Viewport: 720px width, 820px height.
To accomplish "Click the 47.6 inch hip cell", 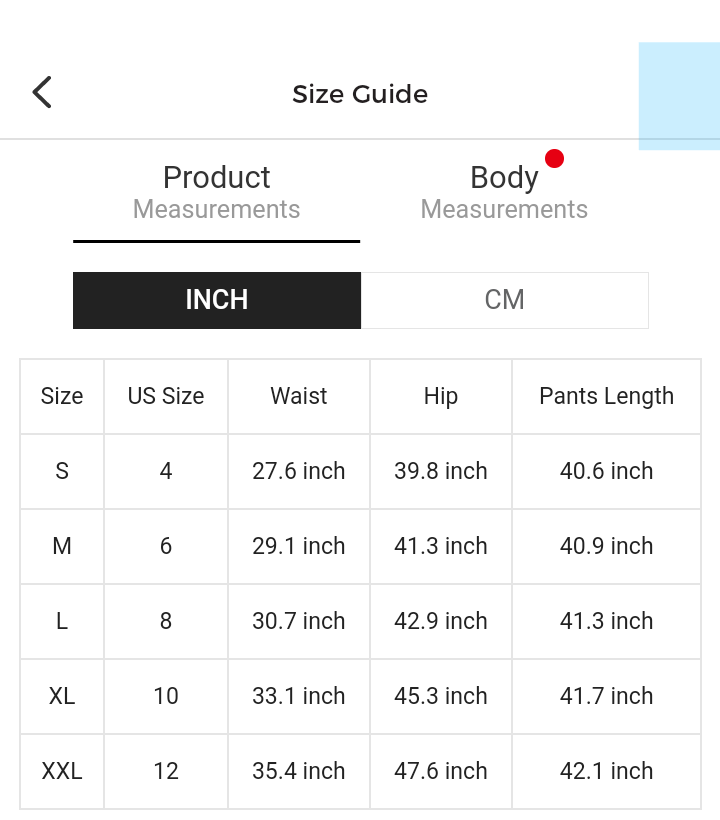I will tap(441, 771).
